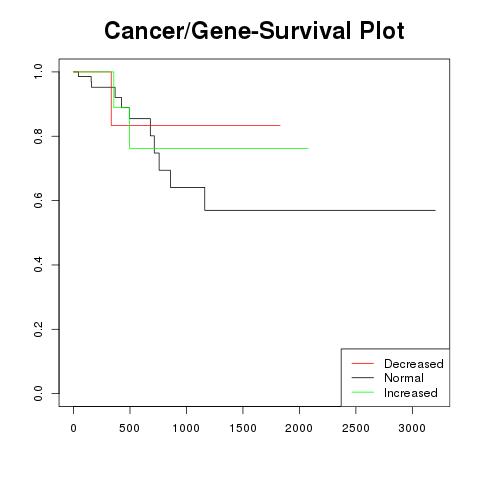480x480 pixels.
Task: Click the 500 x-axis tick label
Action: [x=129, y=428]
